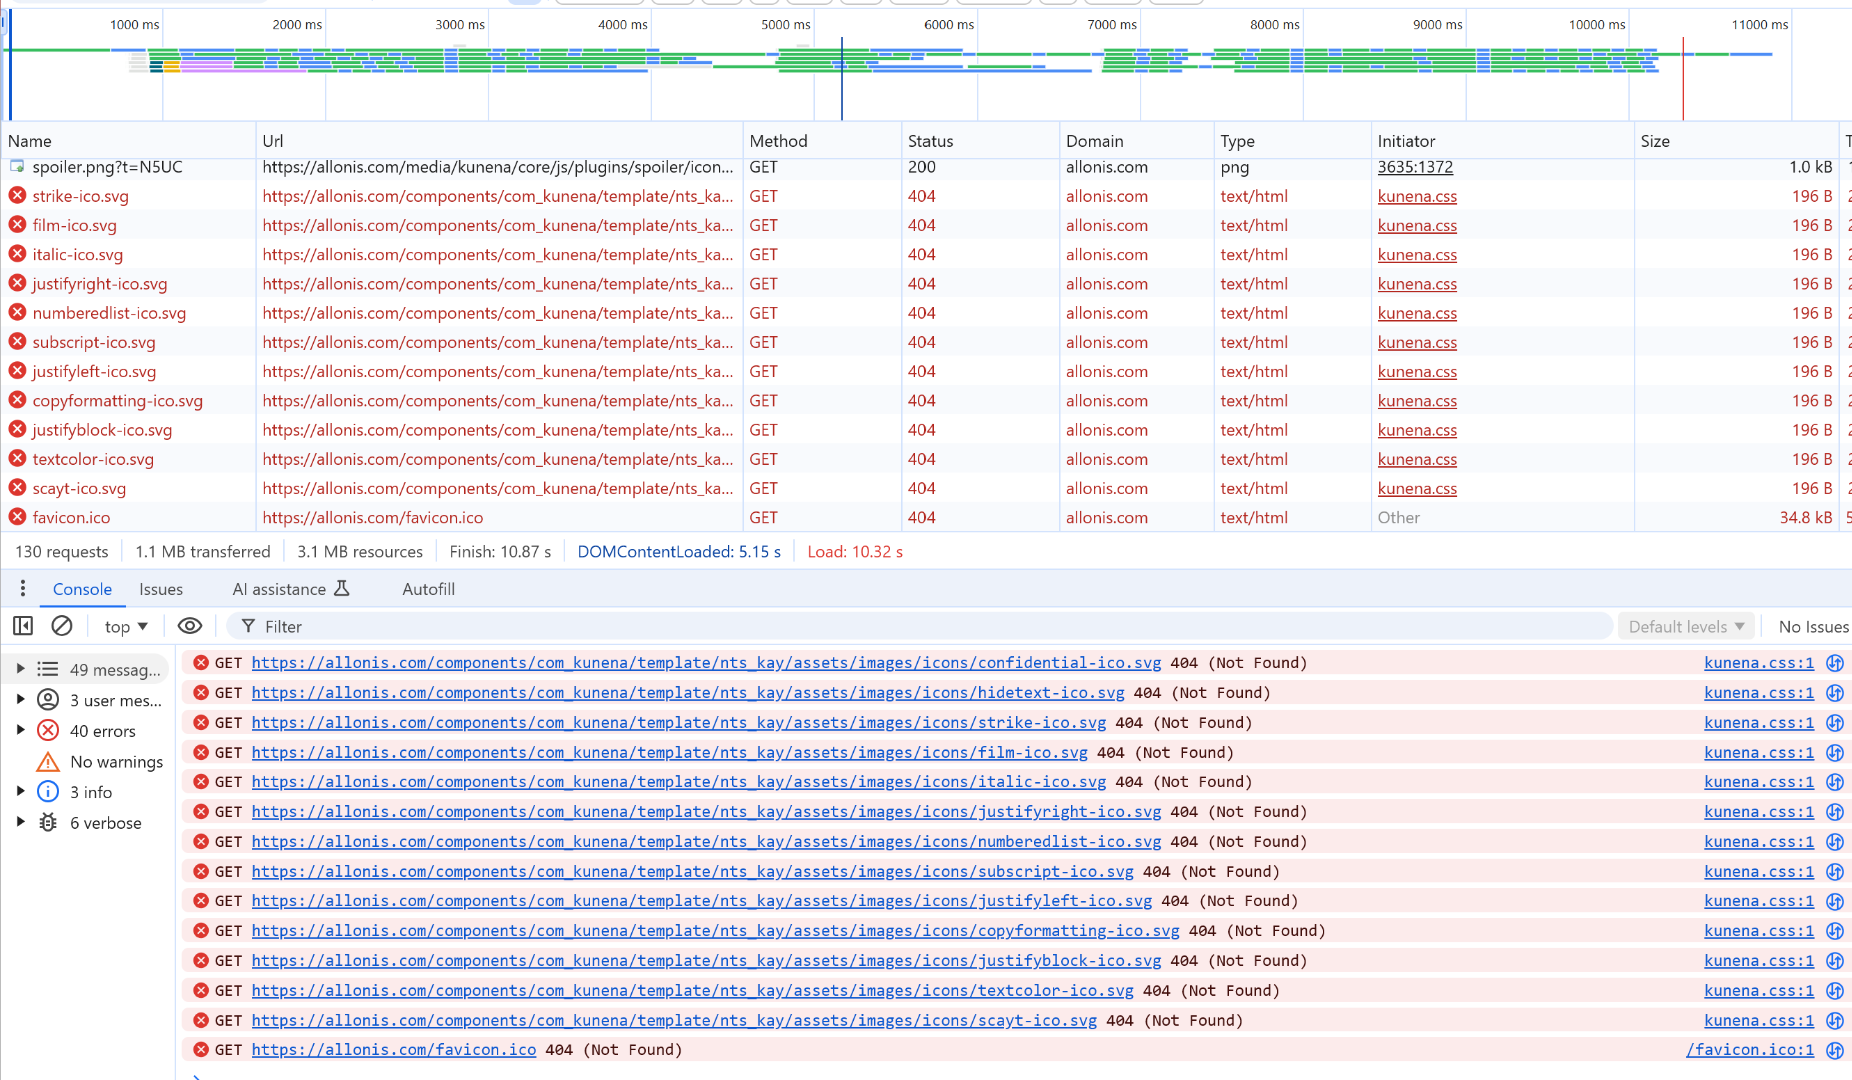The image size is (1852, 1080).
Task: Open the Autofill tab
Action: [428, 590]
